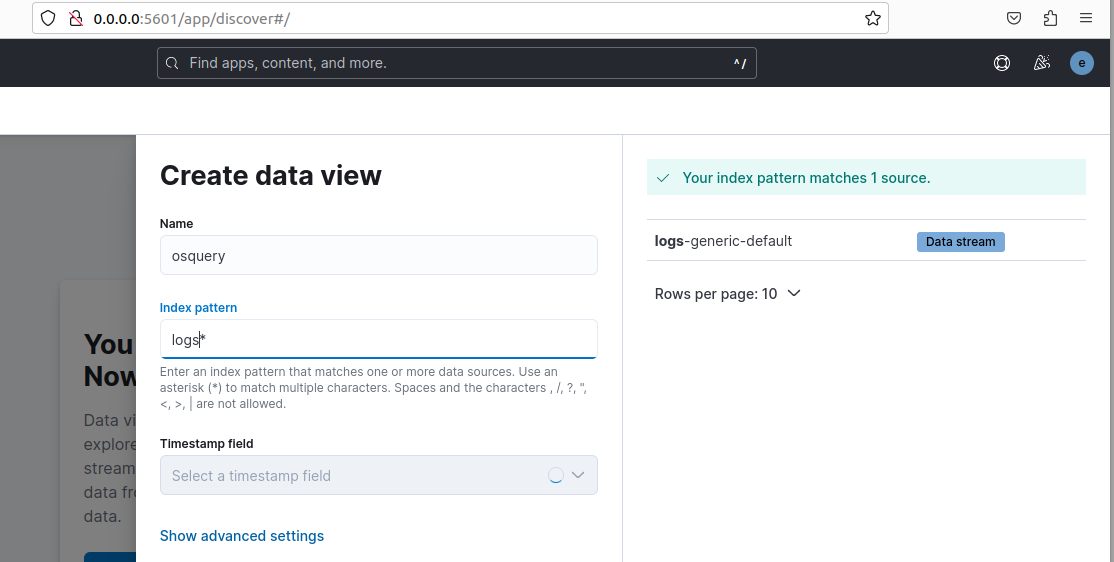Click the Data stream badge
Viewport: 1114px width, 562px height.
point(961,242)
